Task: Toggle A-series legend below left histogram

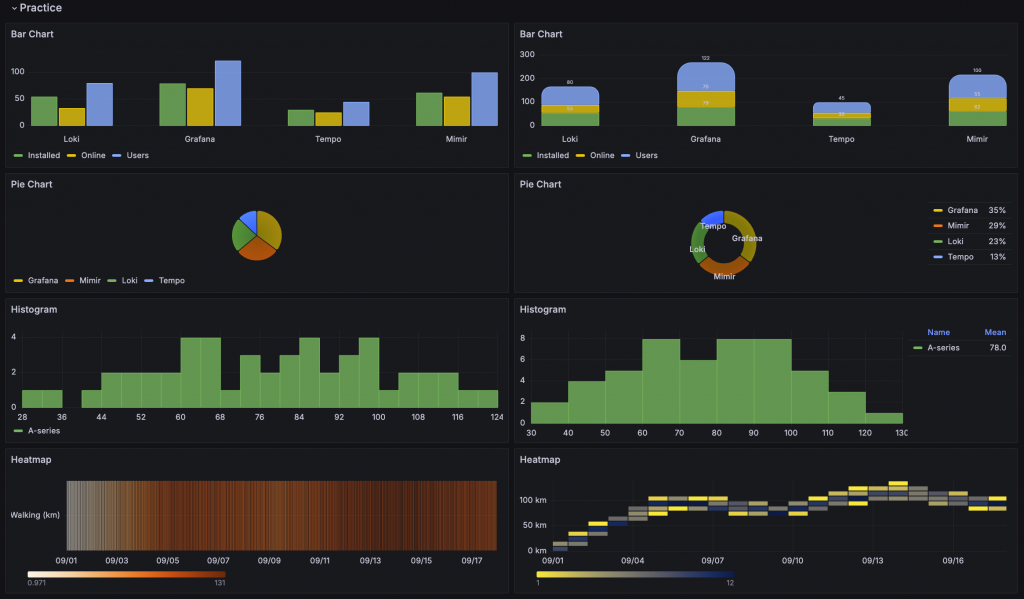Action: (x=44, y=430)
